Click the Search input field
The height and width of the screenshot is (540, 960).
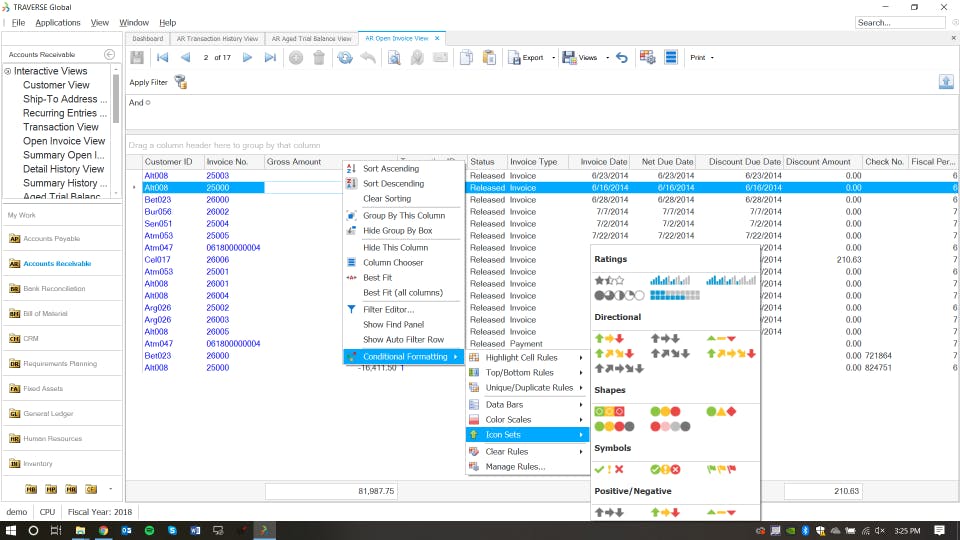coord(900,22)
